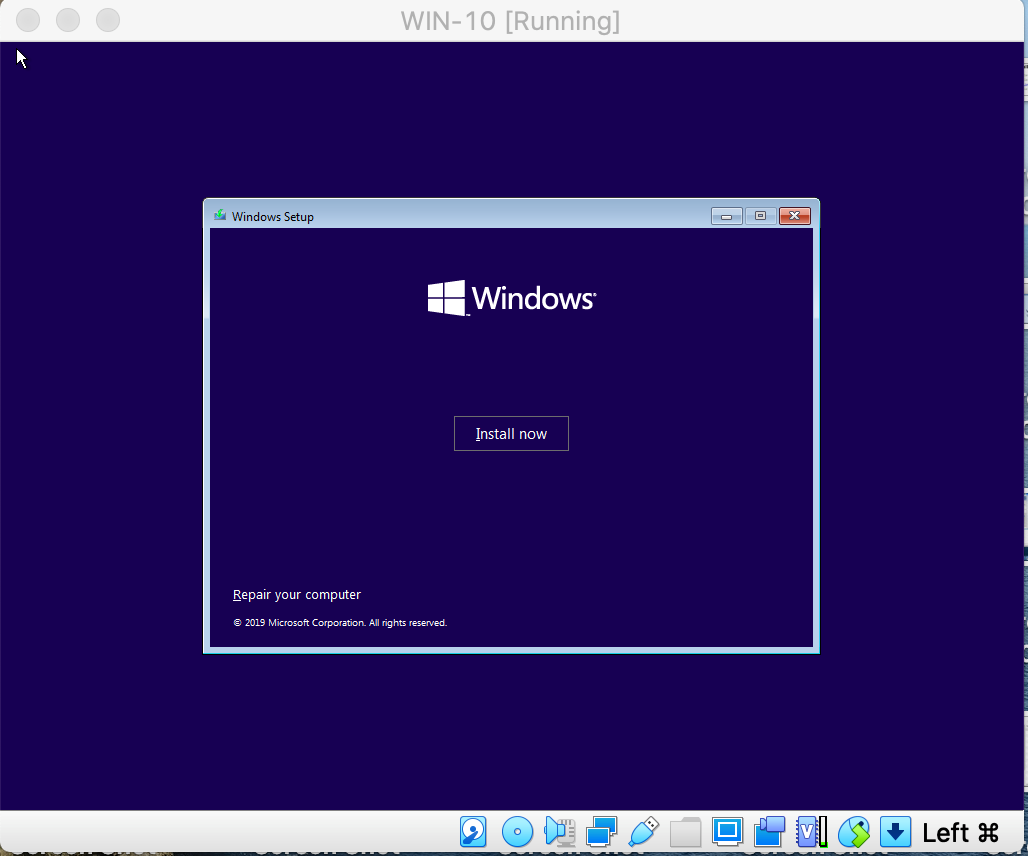Open the video recording camera icon

[770, 832]
